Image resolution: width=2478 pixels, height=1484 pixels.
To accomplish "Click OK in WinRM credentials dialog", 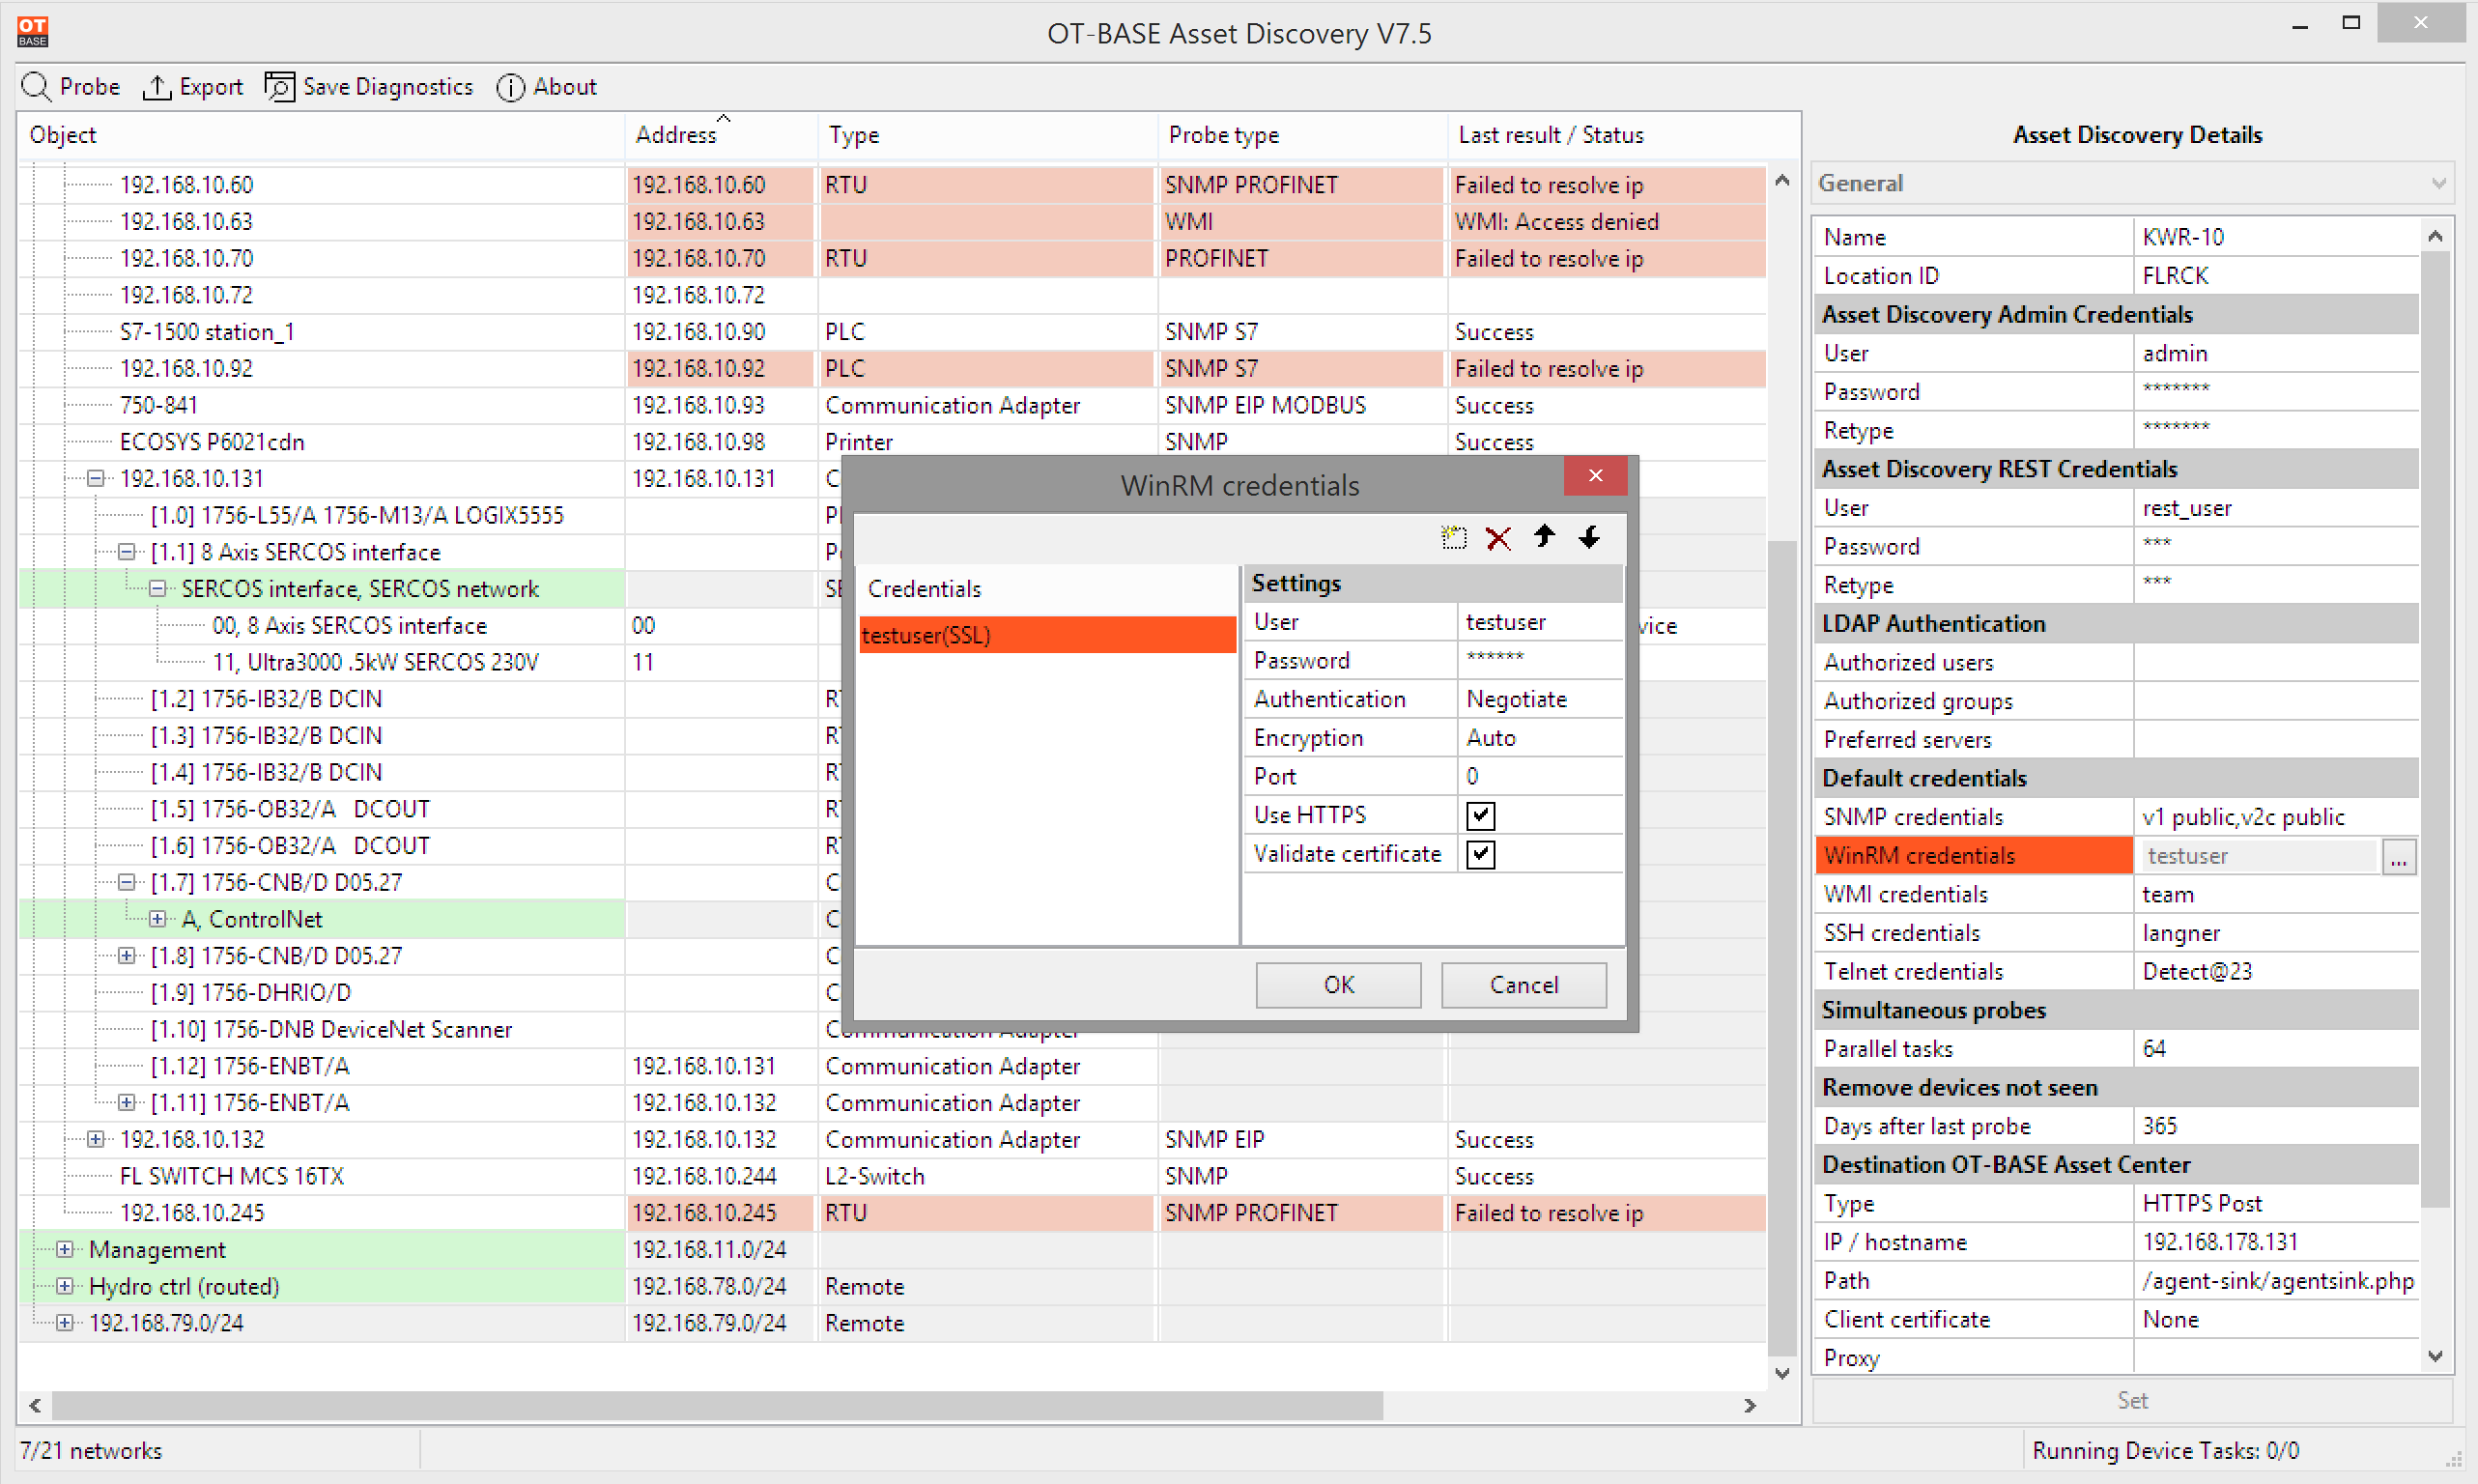I will [1338, 985].
